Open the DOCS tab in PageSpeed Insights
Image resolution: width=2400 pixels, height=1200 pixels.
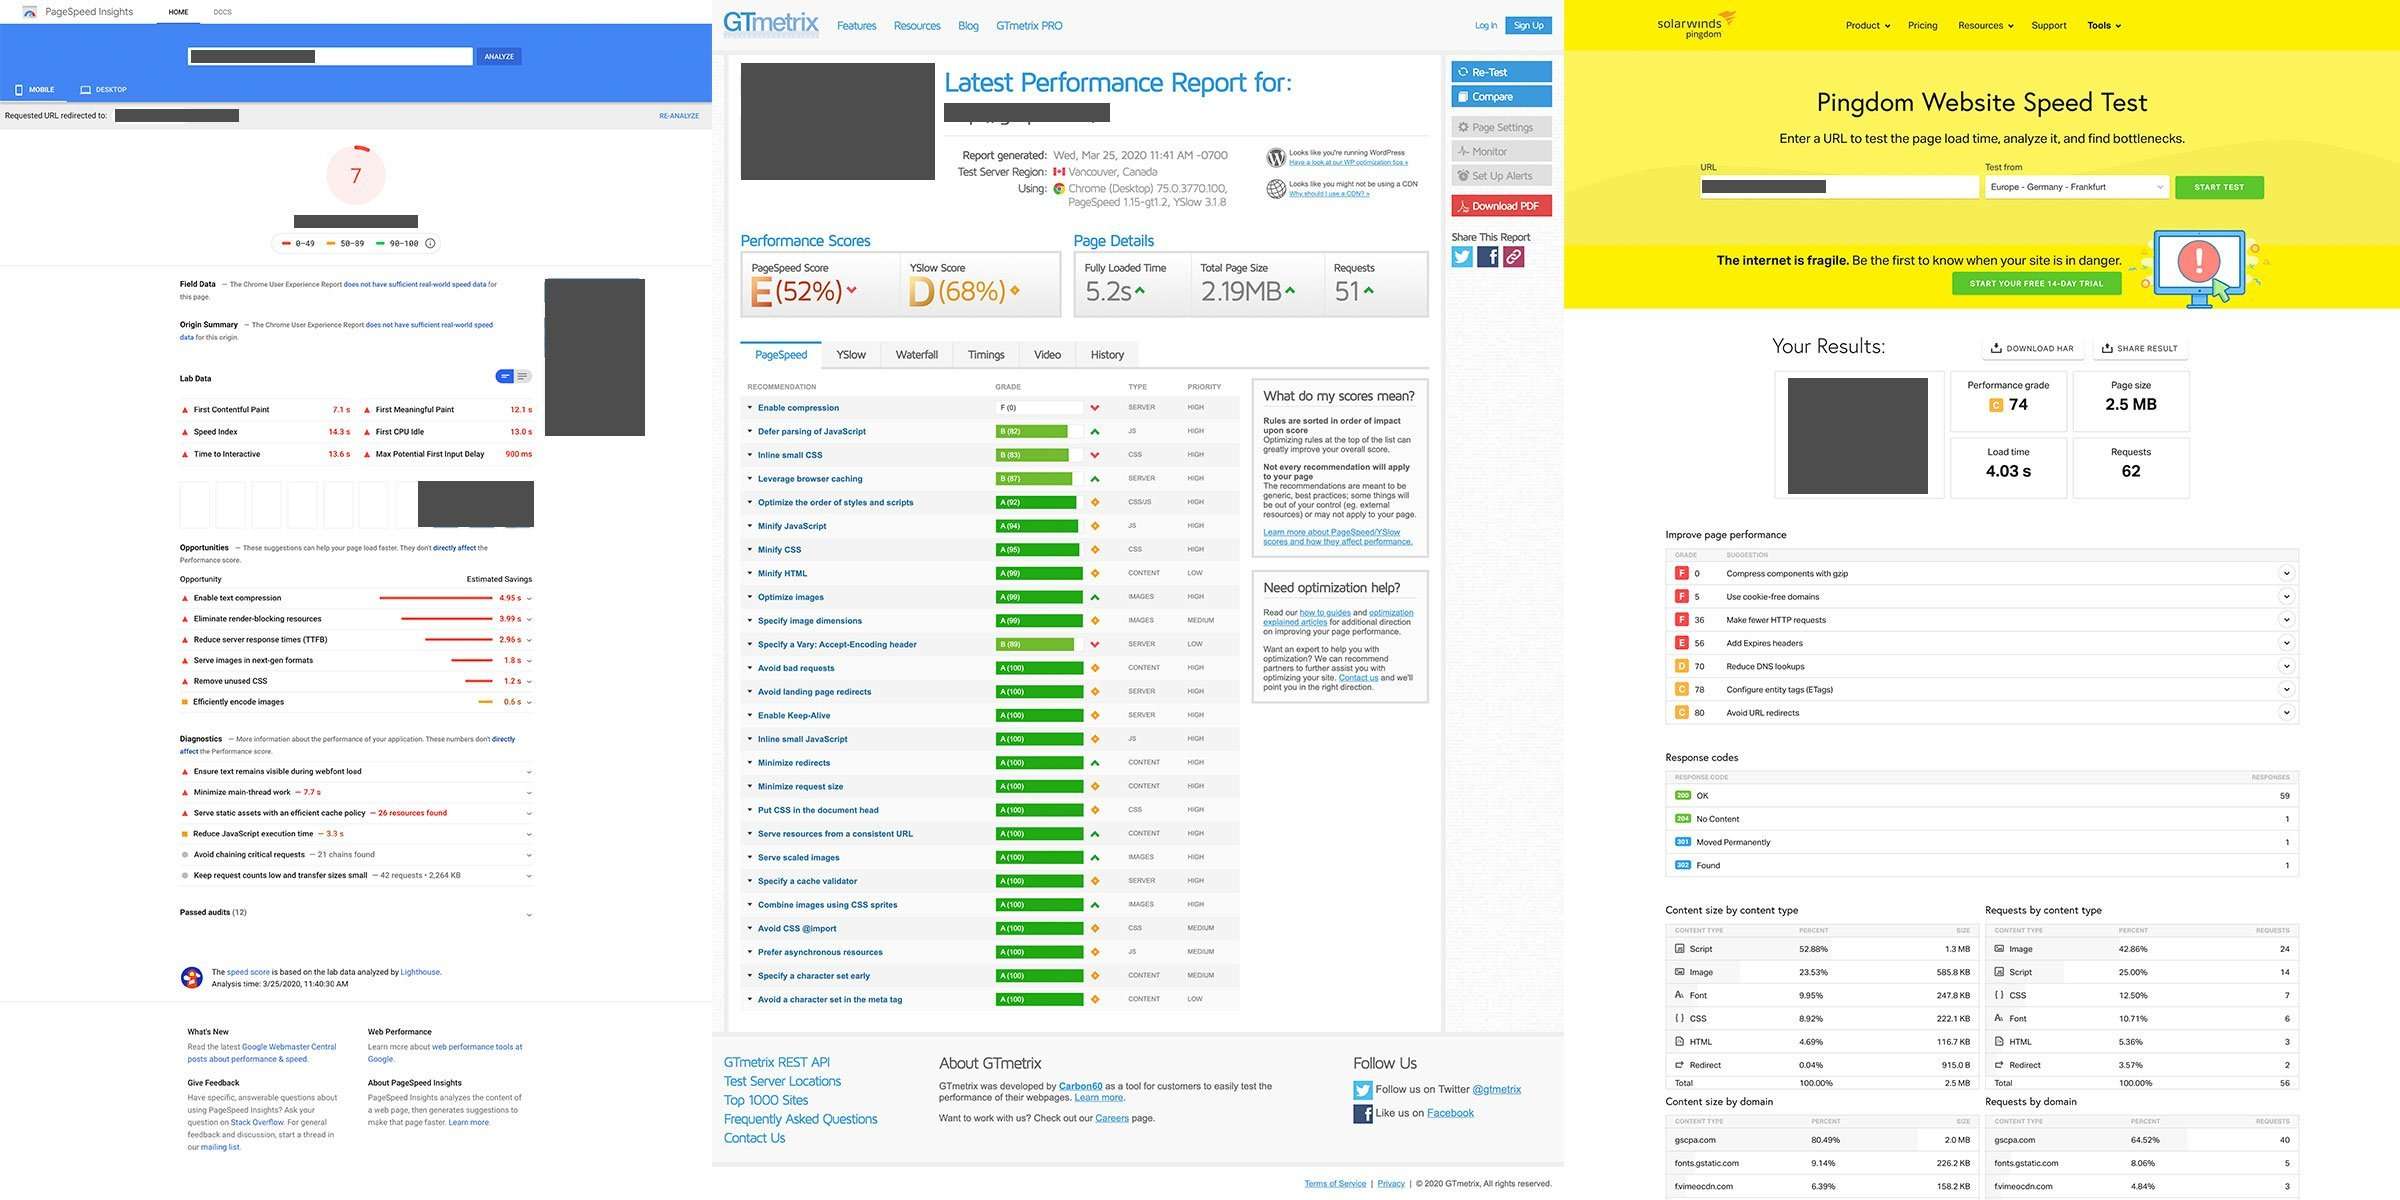(222, 12)
